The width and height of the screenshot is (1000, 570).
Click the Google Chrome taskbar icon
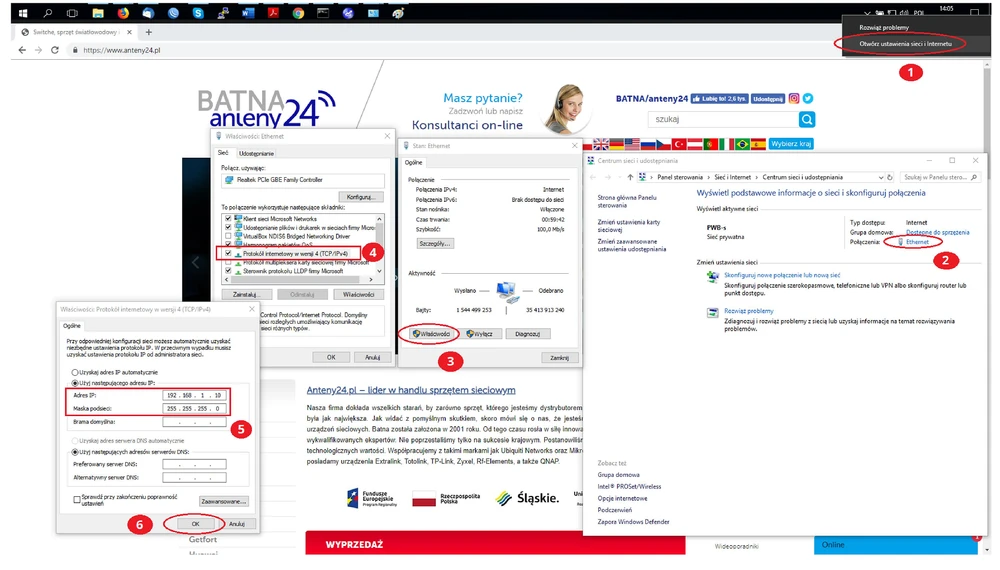(x=298, y=14)
